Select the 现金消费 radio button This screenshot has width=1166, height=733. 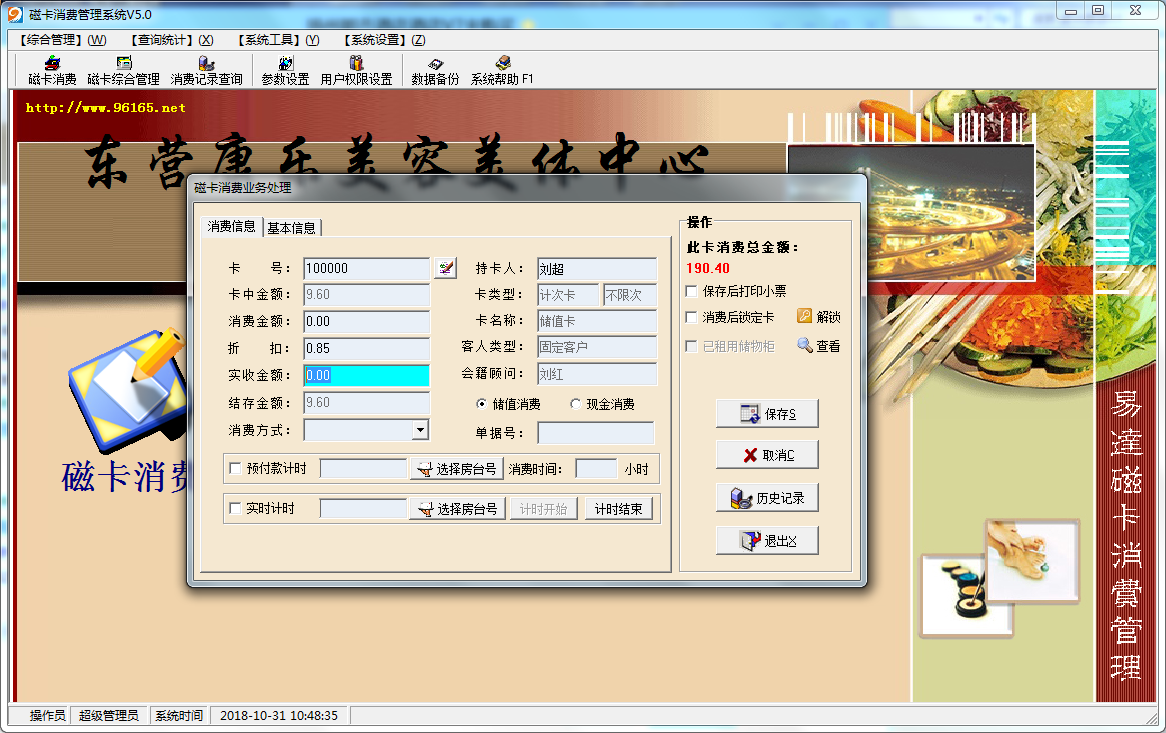point(575,404)
